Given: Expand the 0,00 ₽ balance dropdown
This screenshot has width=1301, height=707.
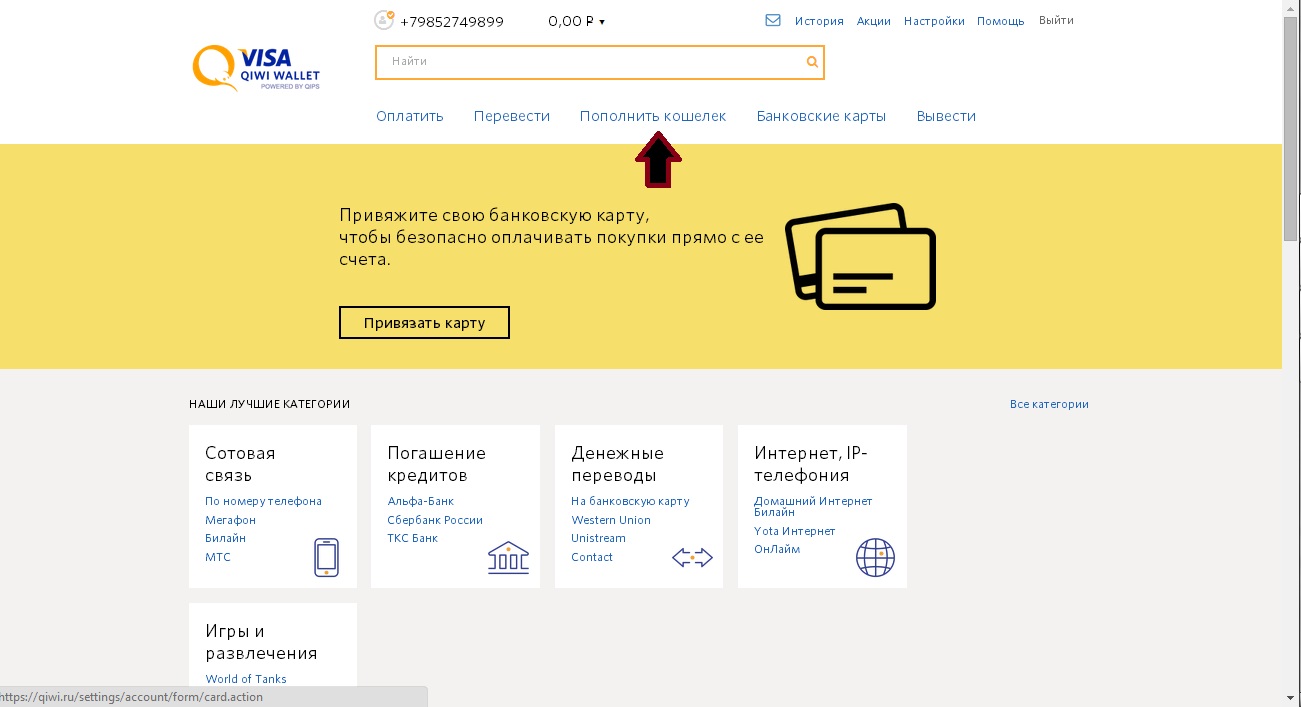Looking at the screenshot, I should click(x=577, y=21).
